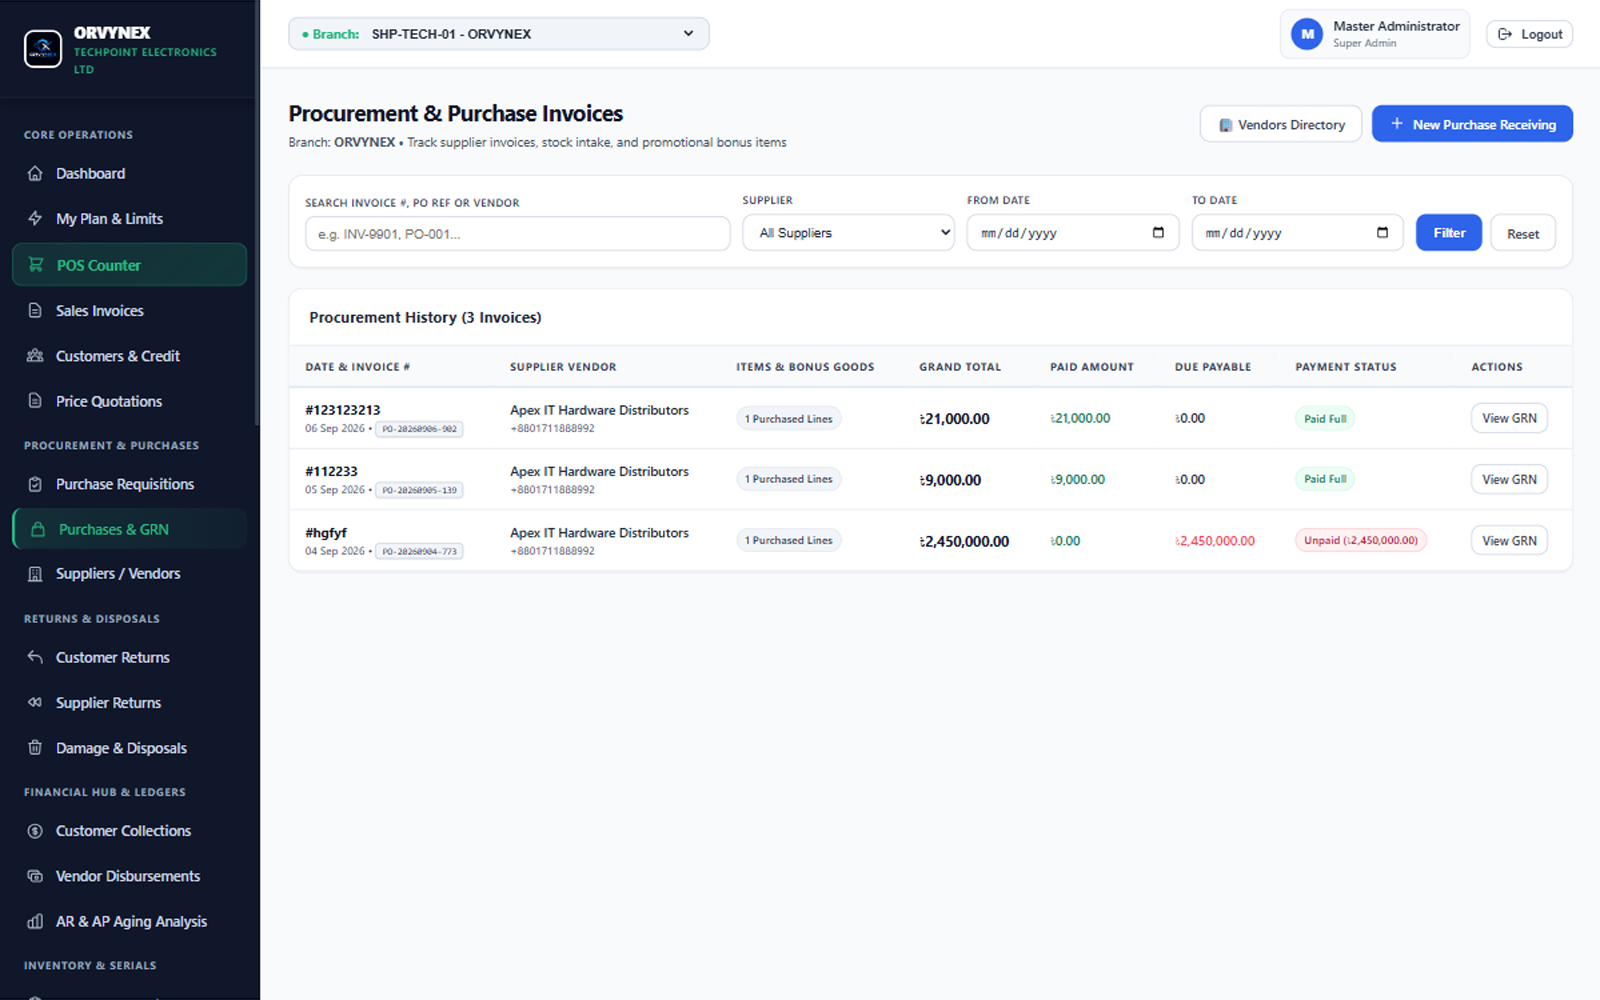Screen dimensions: 1600x1000
Task: Open AR & AP Aging Analysis page
Action: click(x=129, y=922)
